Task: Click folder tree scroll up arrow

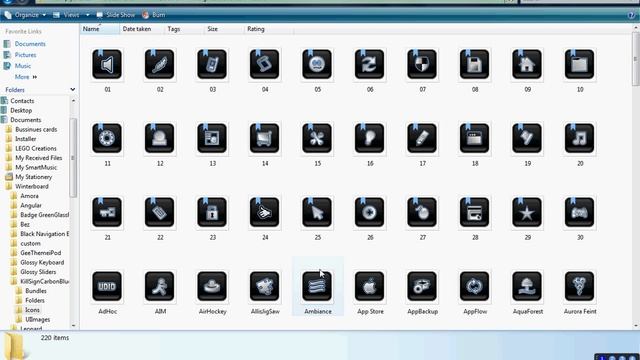Action: (x=73, y=101)
